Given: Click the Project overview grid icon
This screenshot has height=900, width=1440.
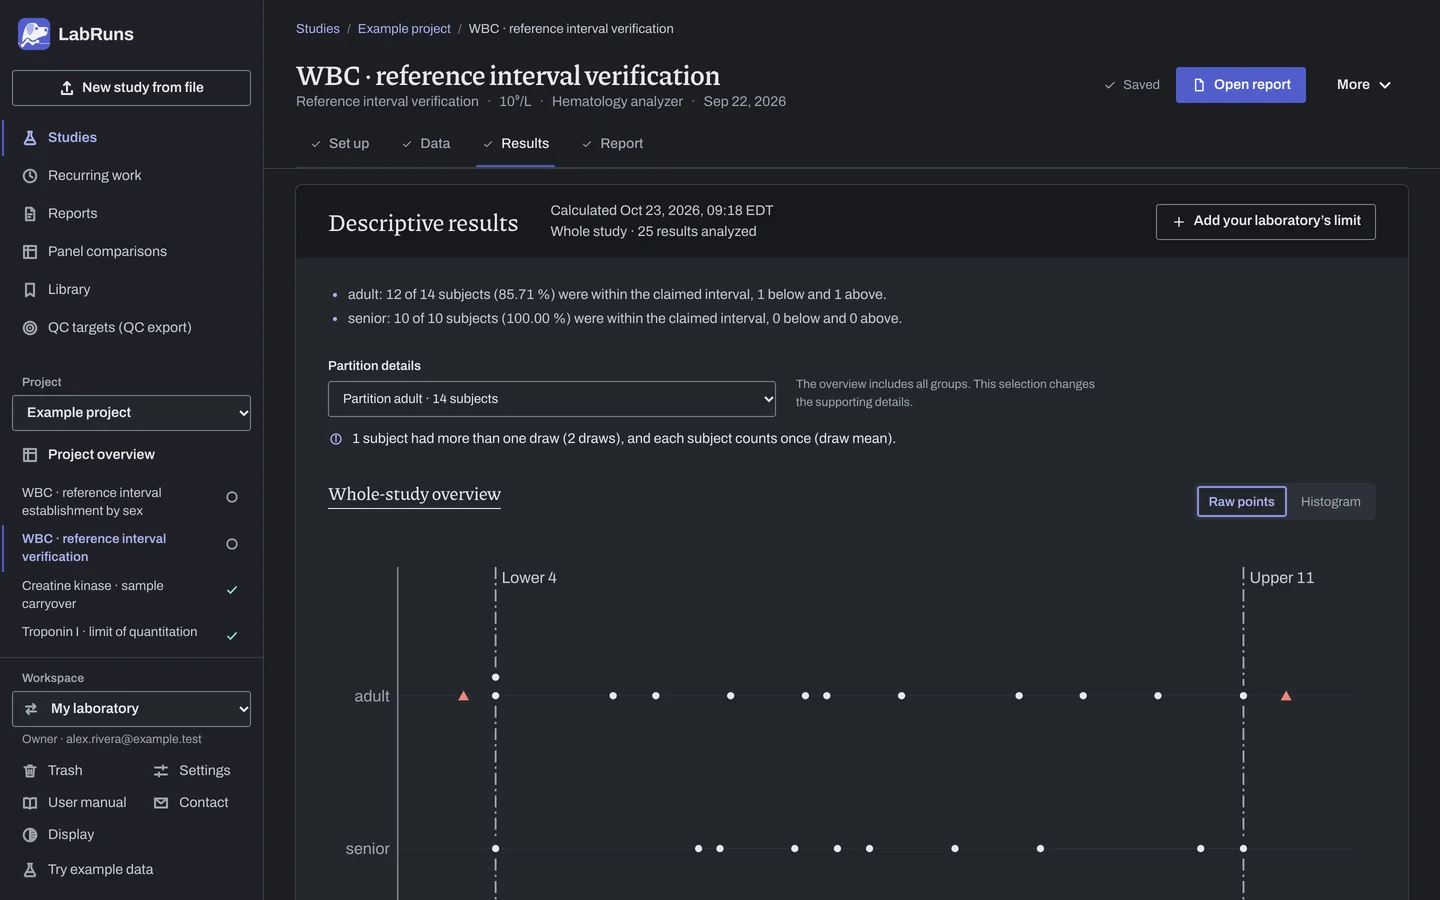Looking at the screenshot, I should pyautogui.click(x=30, y=455).
